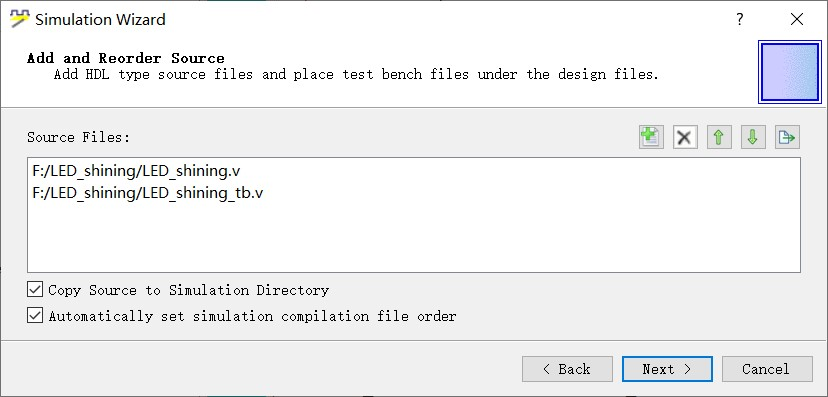Click the Add and Reorder Source heading
The height and width of the screenshot is (397, 828).
click(x=126, y=58)
